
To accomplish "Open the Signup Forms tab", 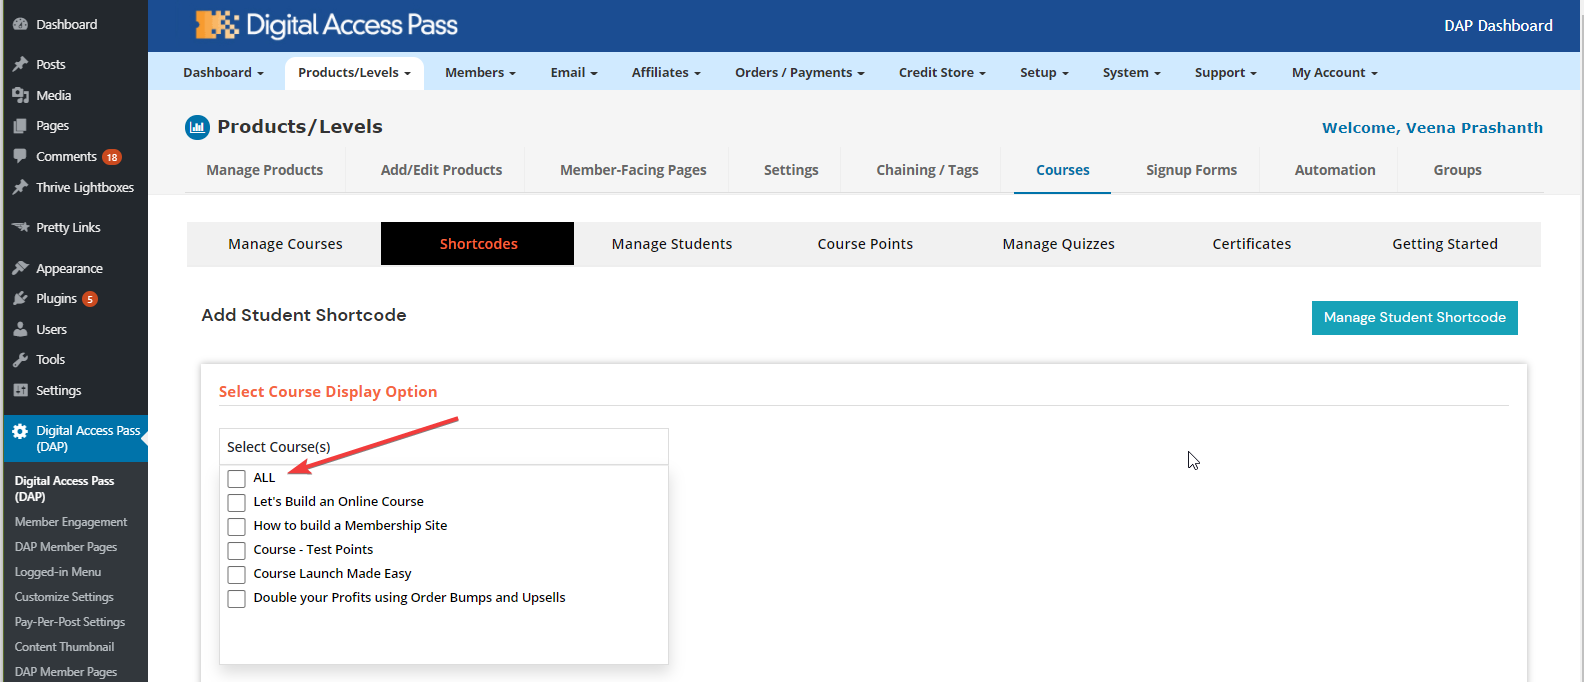I will 1191,170.
